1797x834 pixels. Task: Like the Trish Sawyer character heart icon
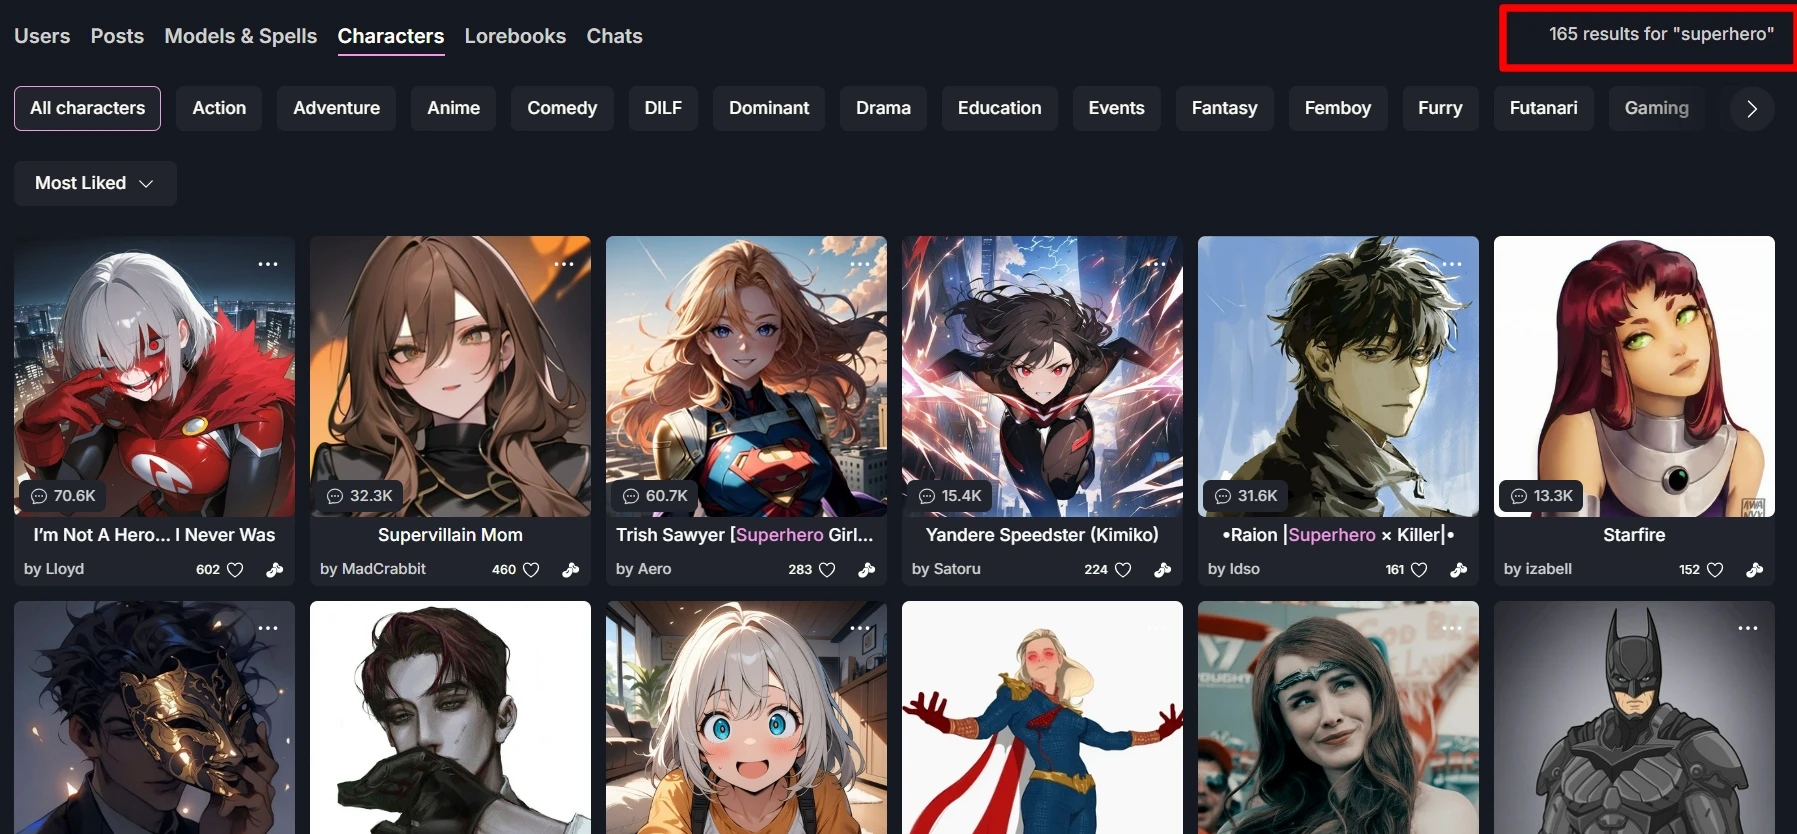(827, 569)
